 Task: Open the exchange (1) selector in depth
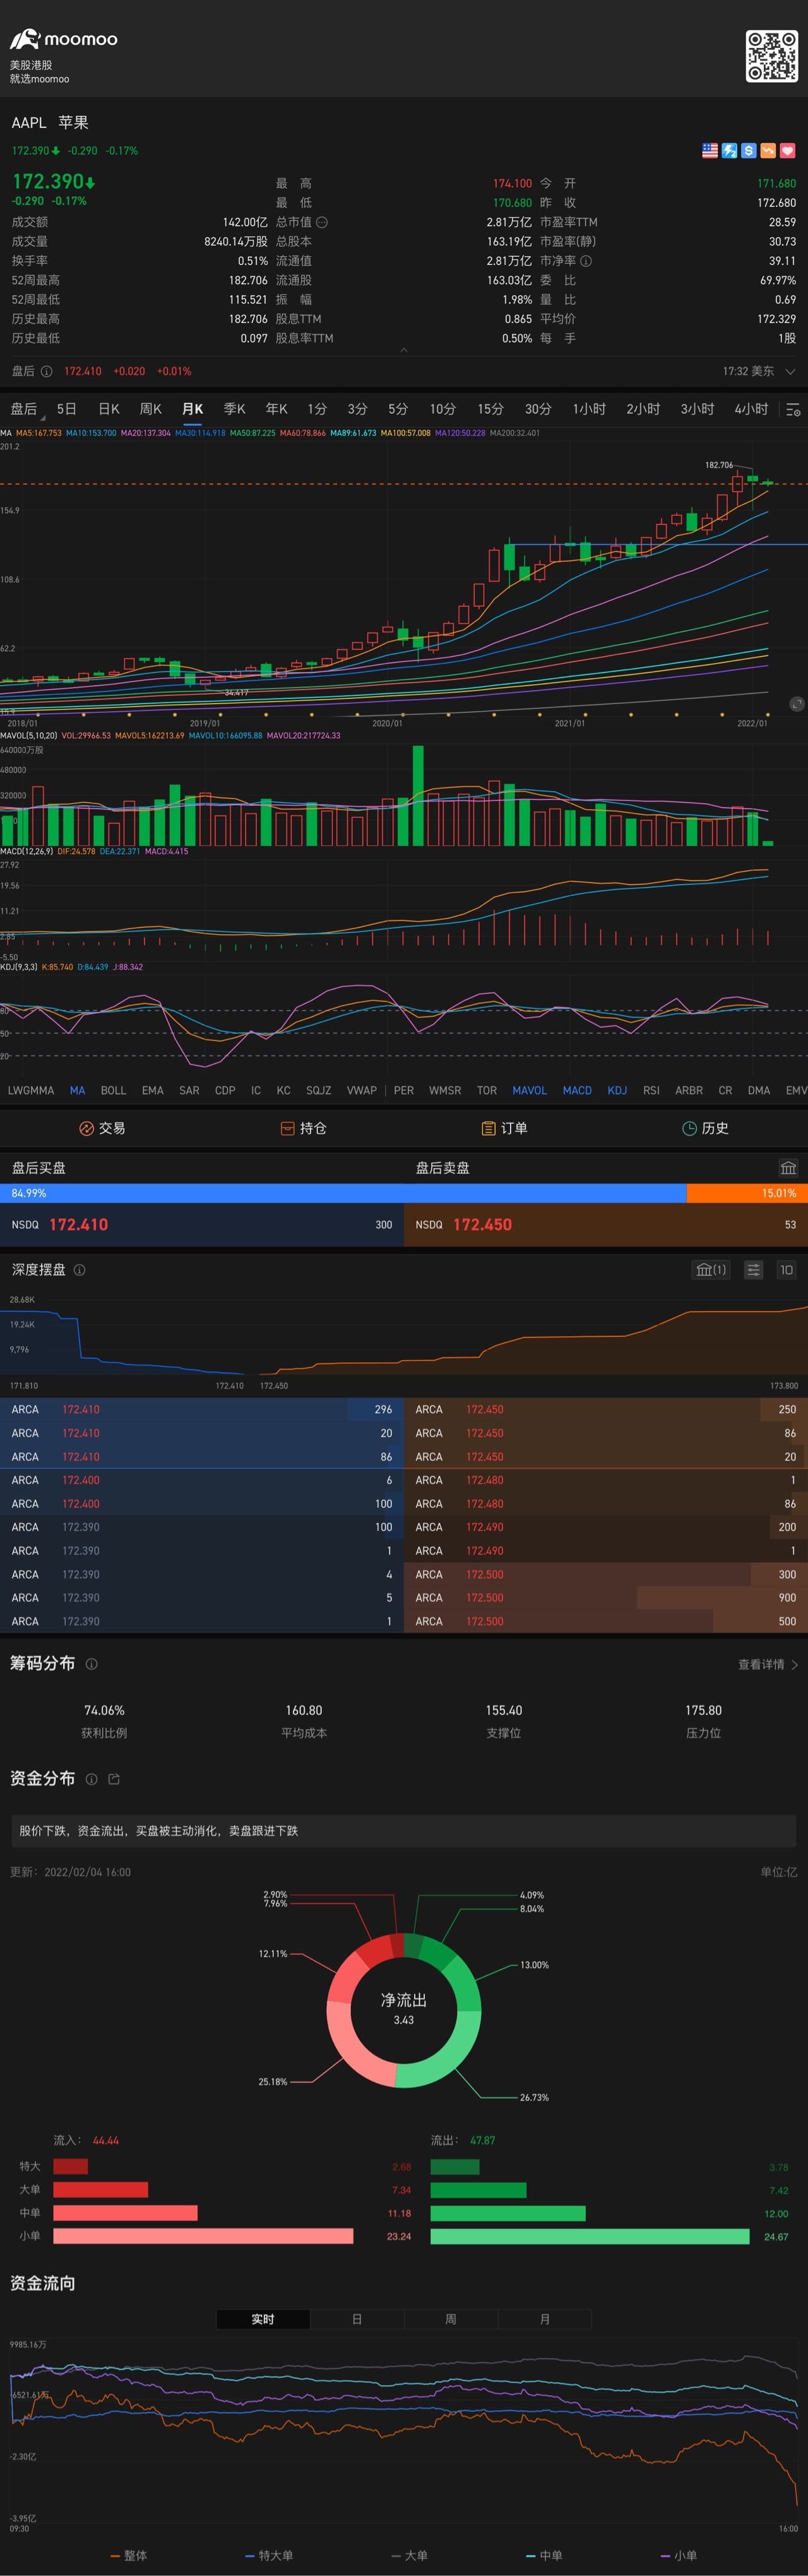[710, 1270]
